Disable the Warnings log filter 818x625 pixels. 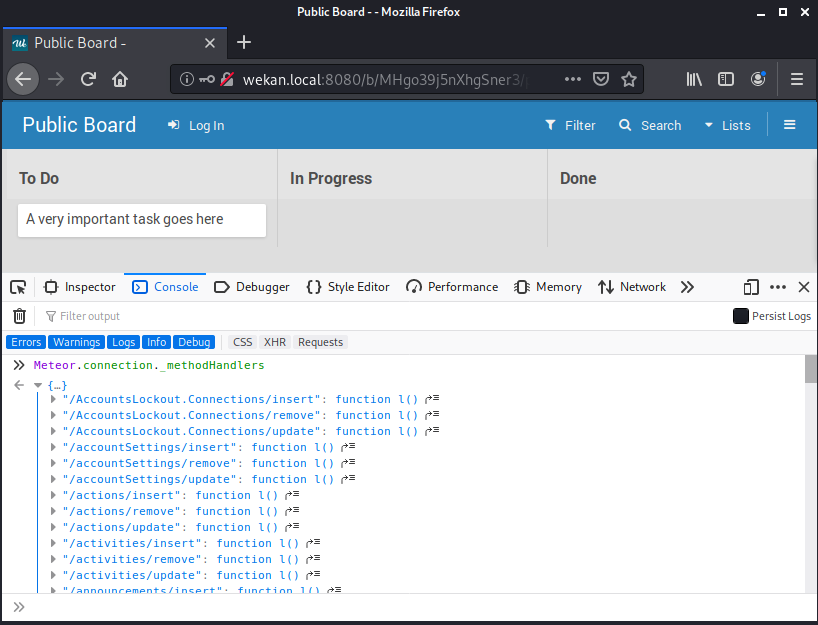(x=75, y=341)
